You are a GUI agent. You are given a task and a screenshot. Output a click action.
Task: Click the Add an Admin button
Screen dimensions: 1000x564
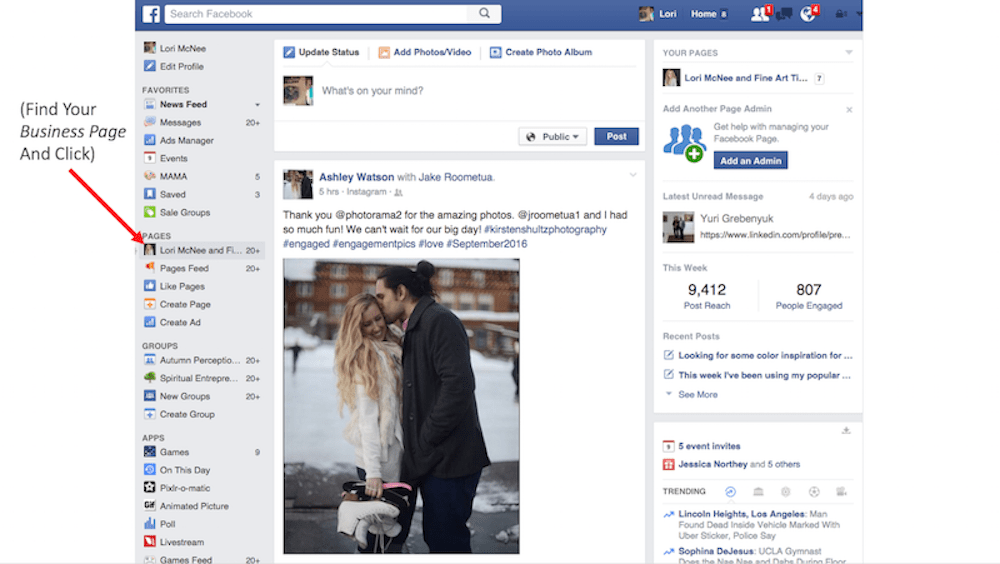(750, 161)
